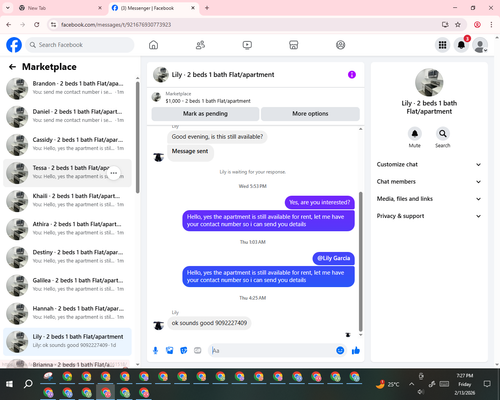This screenshot has height=400, width=500.
Task: Open the Windows action center notifications icon
Action: 487,384
